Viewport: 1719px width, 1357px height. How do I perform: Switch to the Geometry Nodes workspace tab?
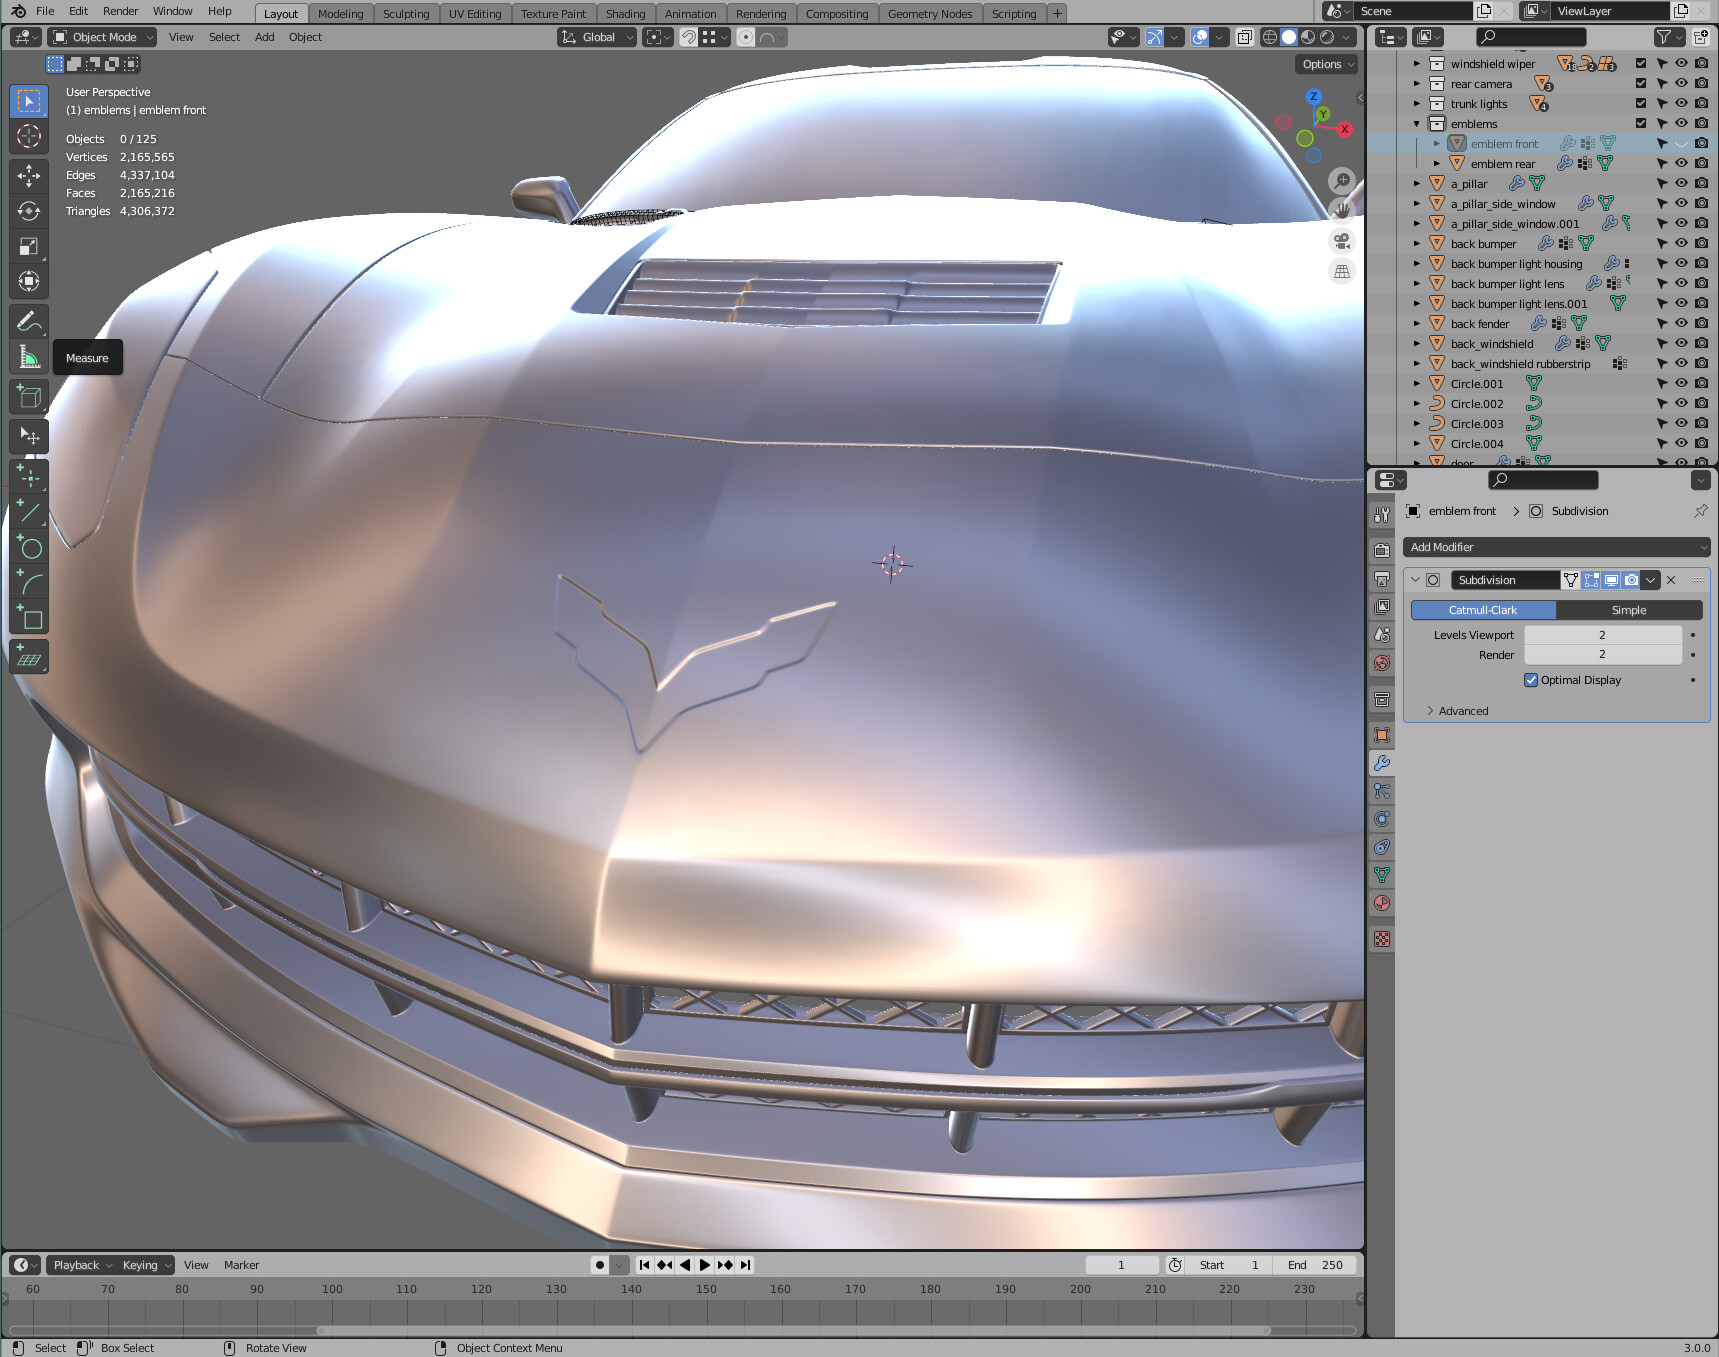(929, 14)
